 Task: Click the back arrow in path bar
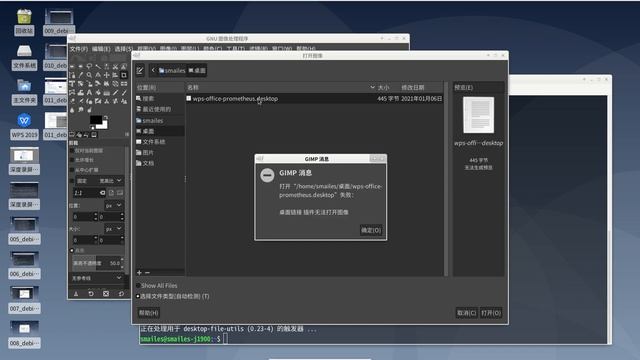153,70
